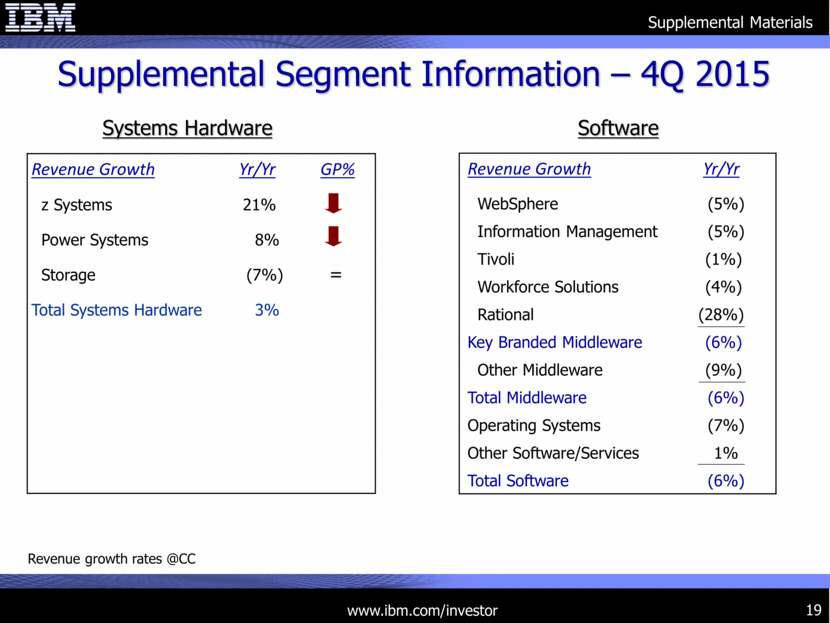Image resolution: width=830 pixels, height=623 pixels.
Task: Click the Software table Yr/Yr column header
Action: [x=721, y=169]
